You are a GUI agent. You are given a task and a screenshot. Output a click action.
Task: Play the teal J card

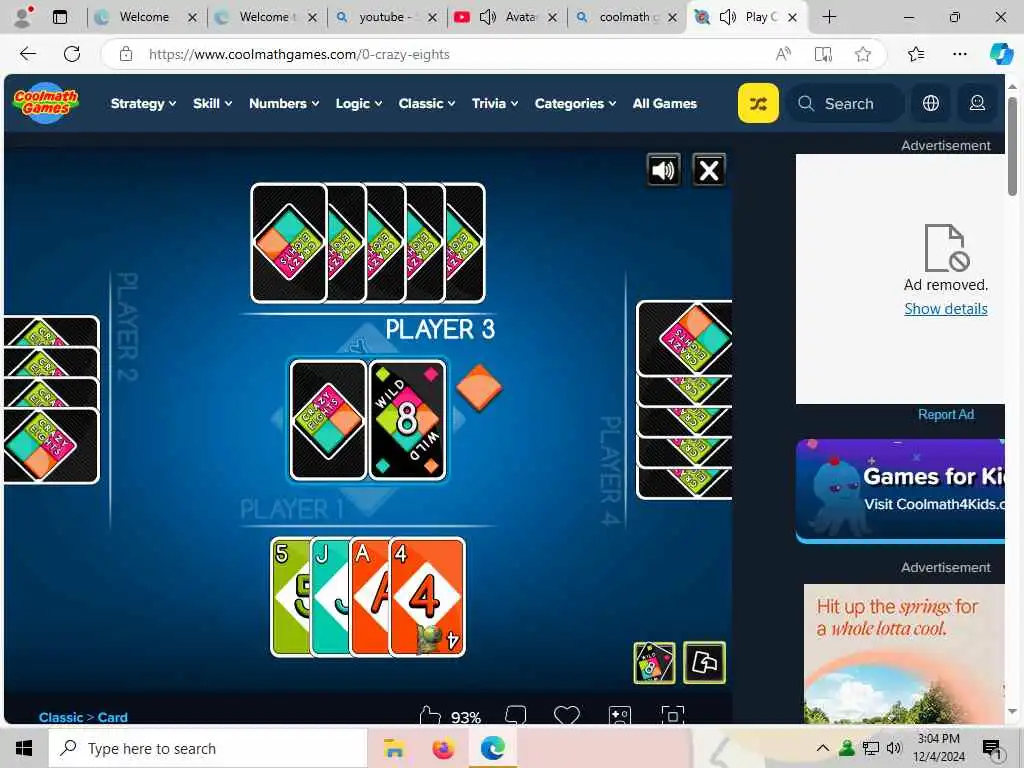(x=330, y=597)
